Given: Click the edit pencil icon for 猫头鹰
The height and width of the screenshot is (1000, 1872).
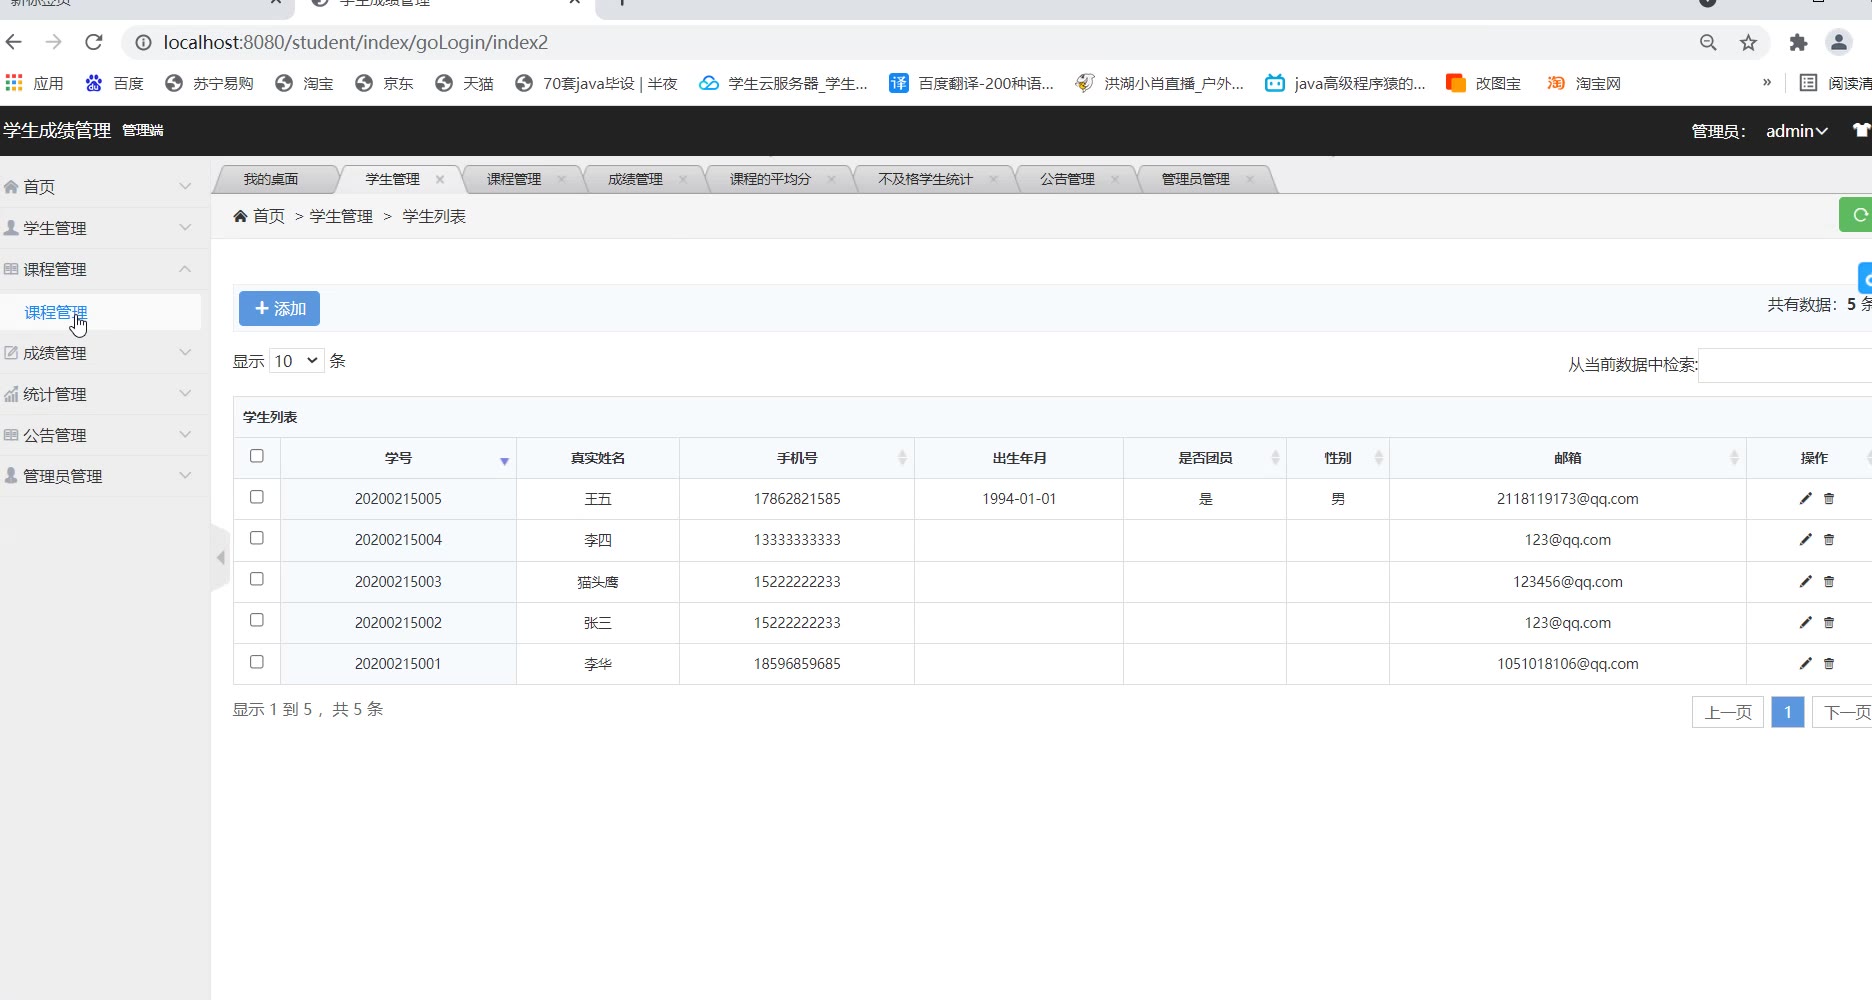Looking at the screenshot, I should pyautogui.click(x=1805, y=581).
